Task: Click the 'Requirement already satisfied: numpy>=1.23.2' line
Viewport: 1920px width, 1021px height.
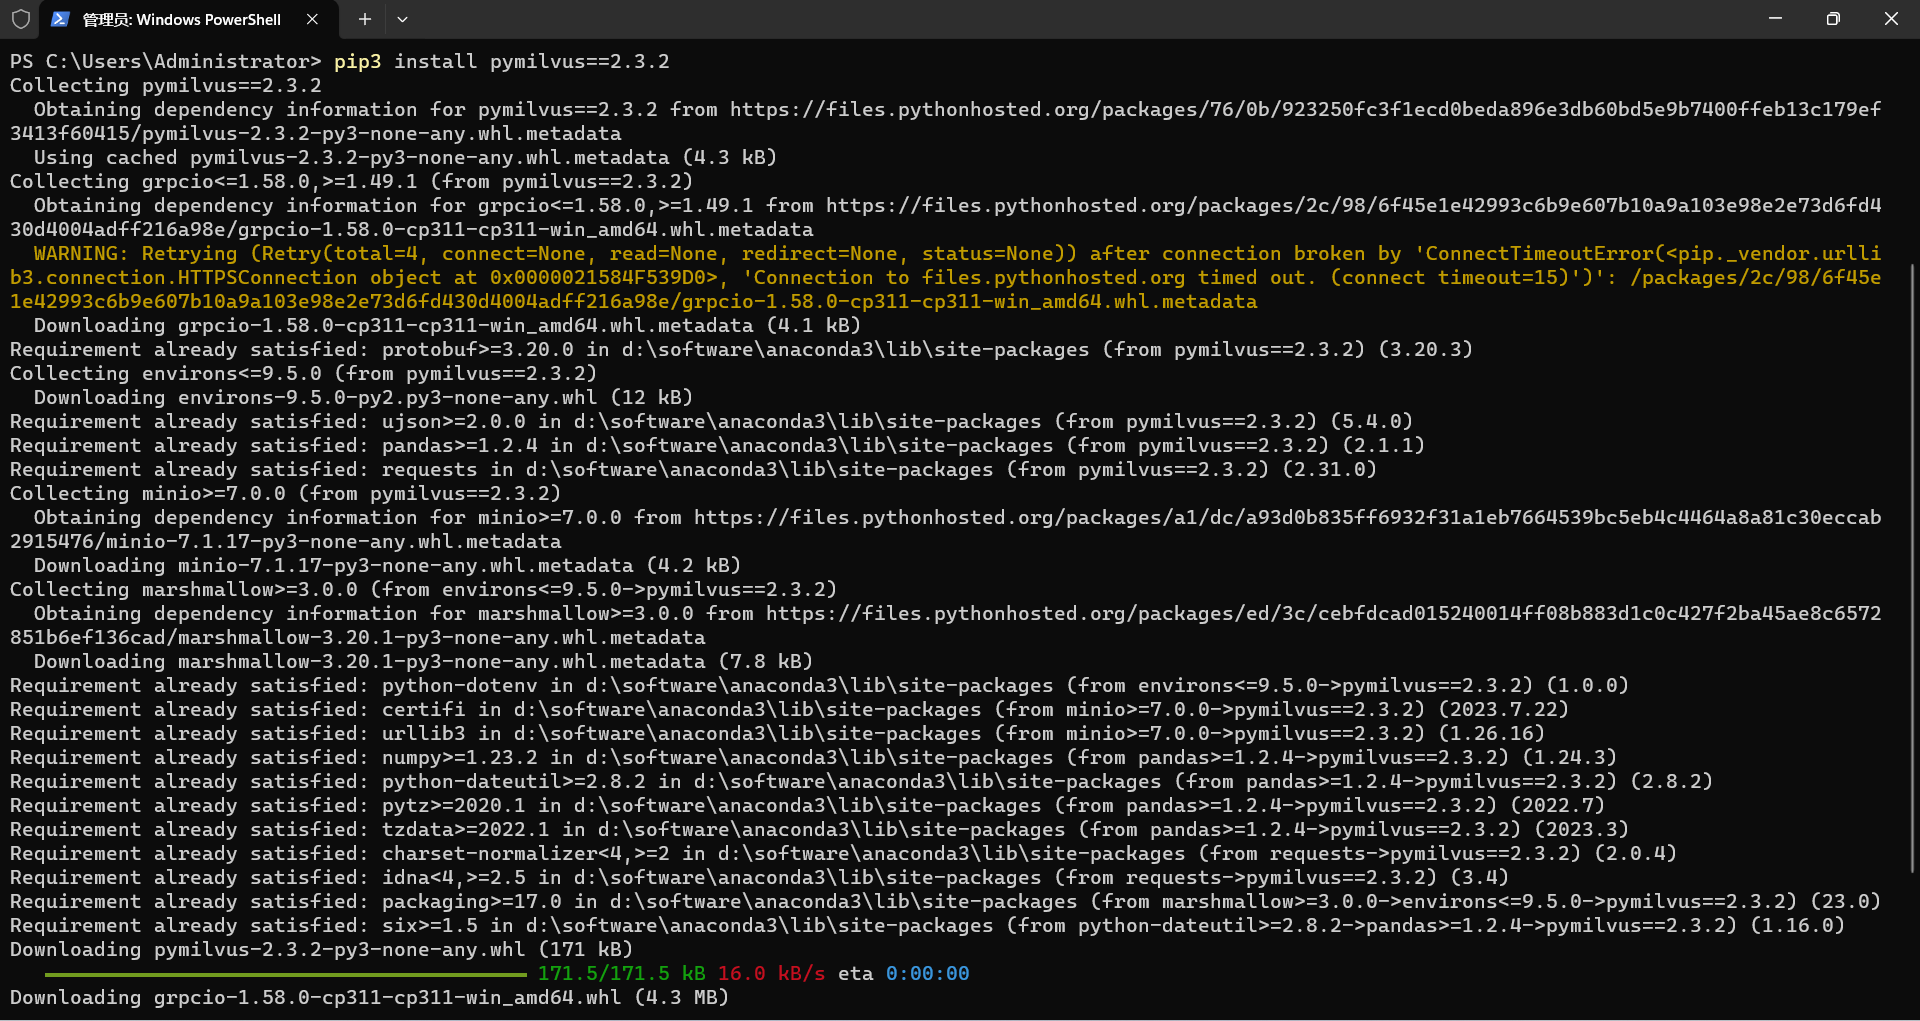Action: coord(813,757)
